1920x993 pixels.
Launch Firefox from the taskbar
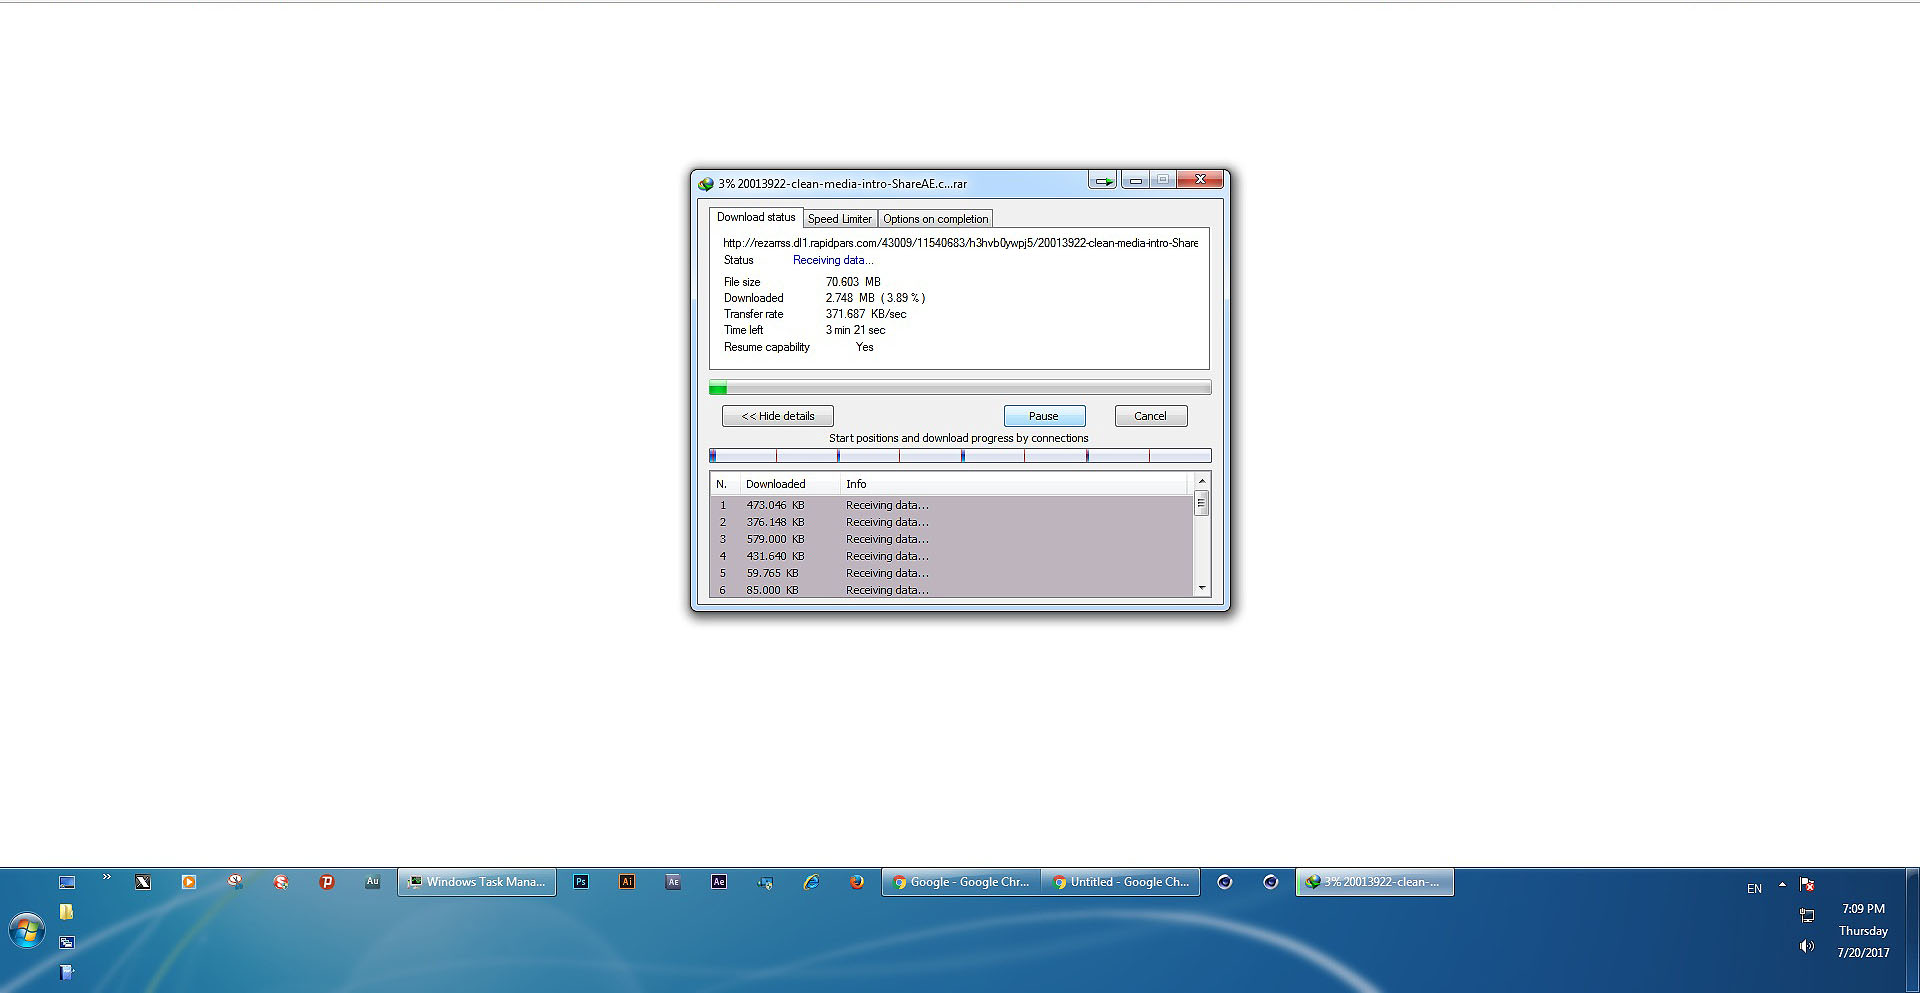click(857, 882)
